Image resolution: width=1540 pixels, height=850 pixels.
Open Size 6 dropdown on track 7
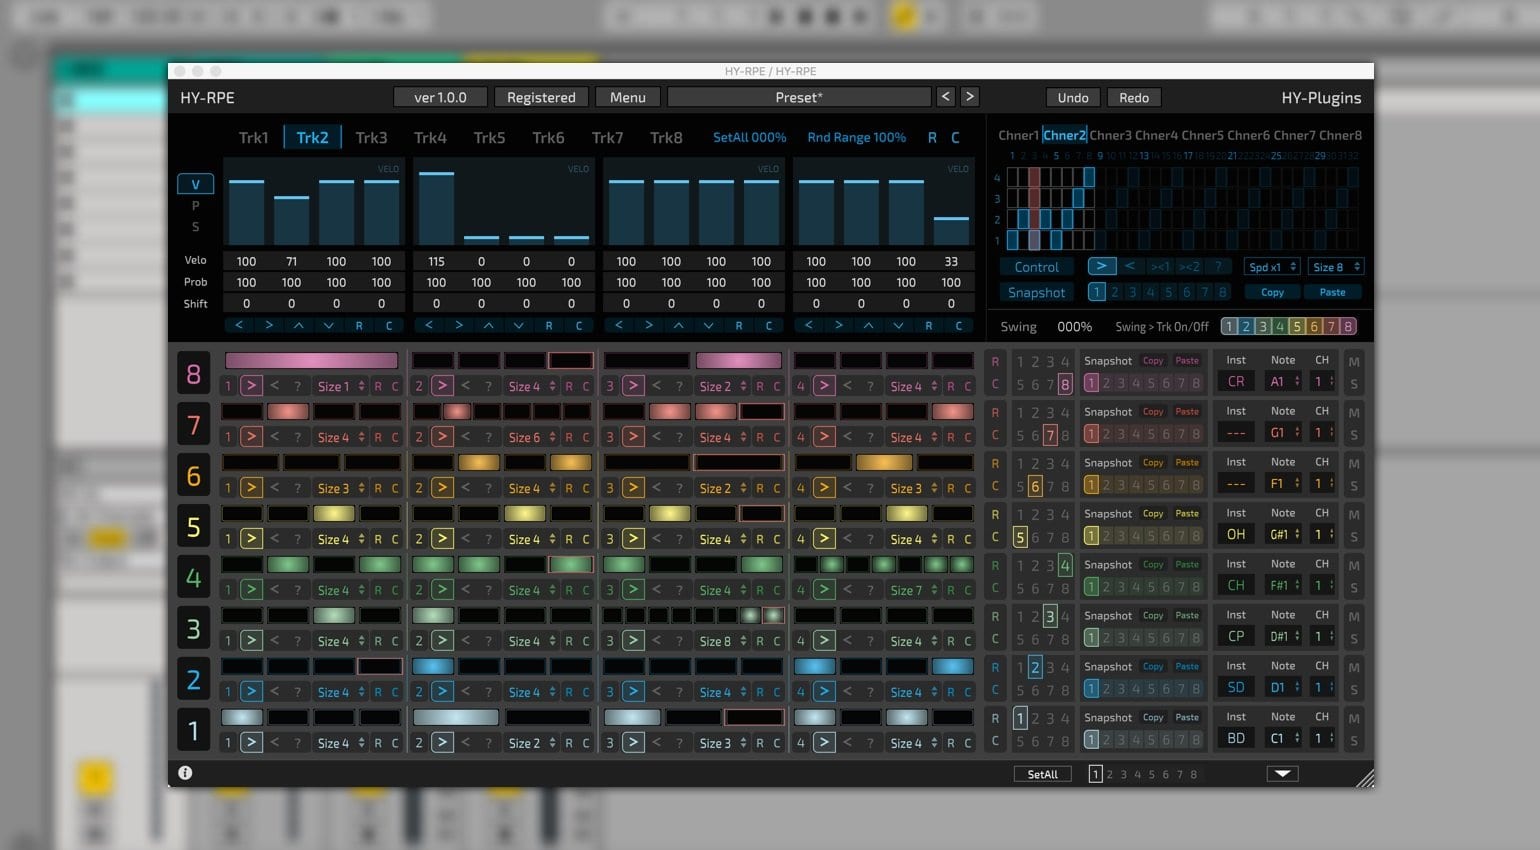[x=531, y=437]
